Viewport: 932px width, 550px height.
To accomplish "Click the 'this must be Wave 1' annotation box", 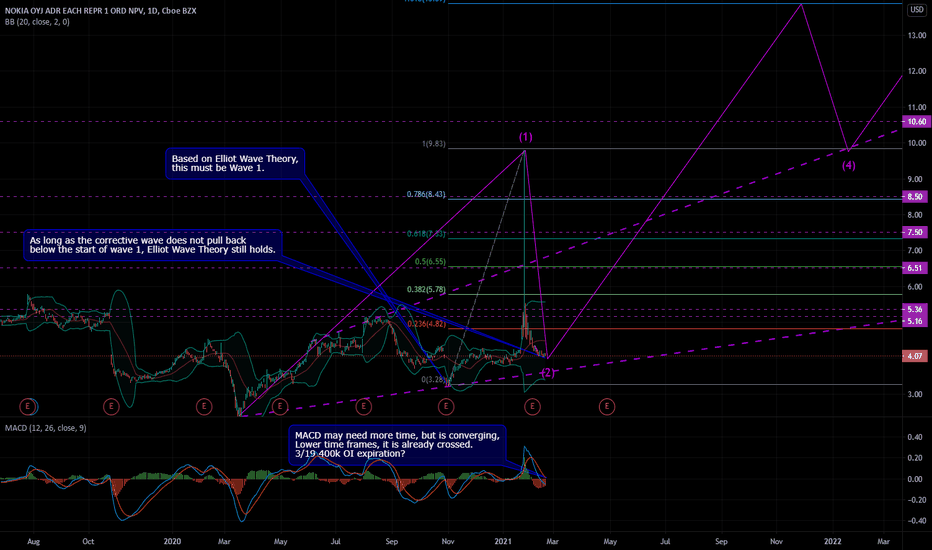I will tap(235, 164).
